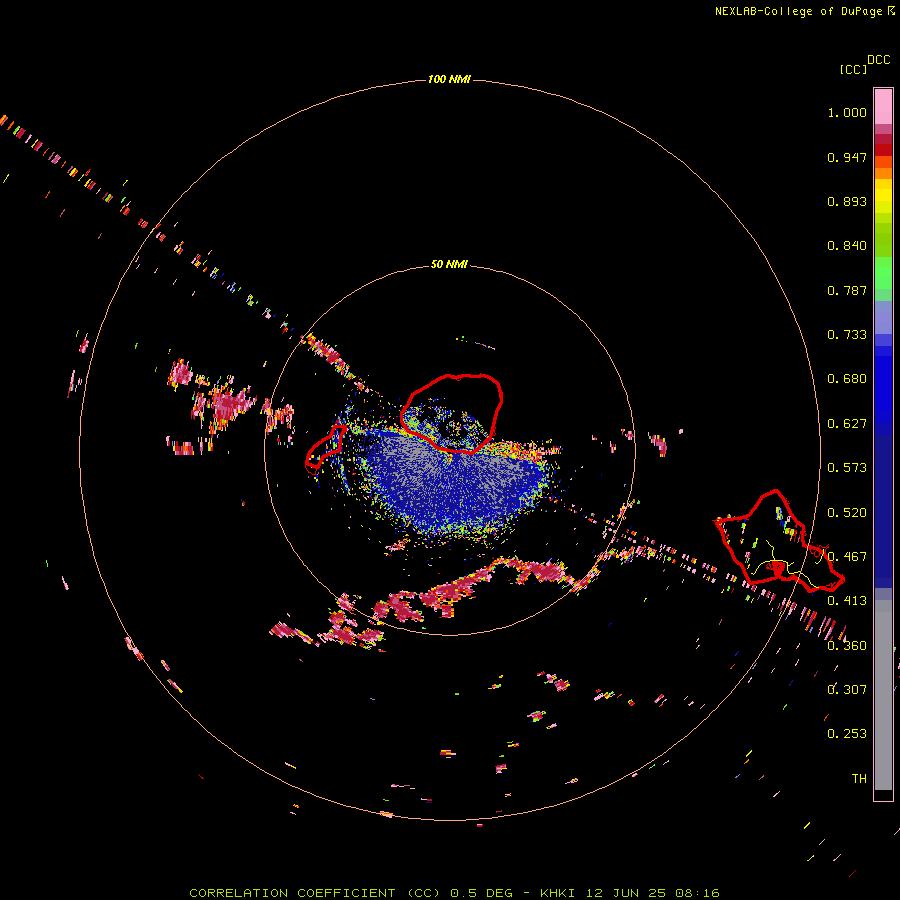Select the 0.840 scale value

847,246
